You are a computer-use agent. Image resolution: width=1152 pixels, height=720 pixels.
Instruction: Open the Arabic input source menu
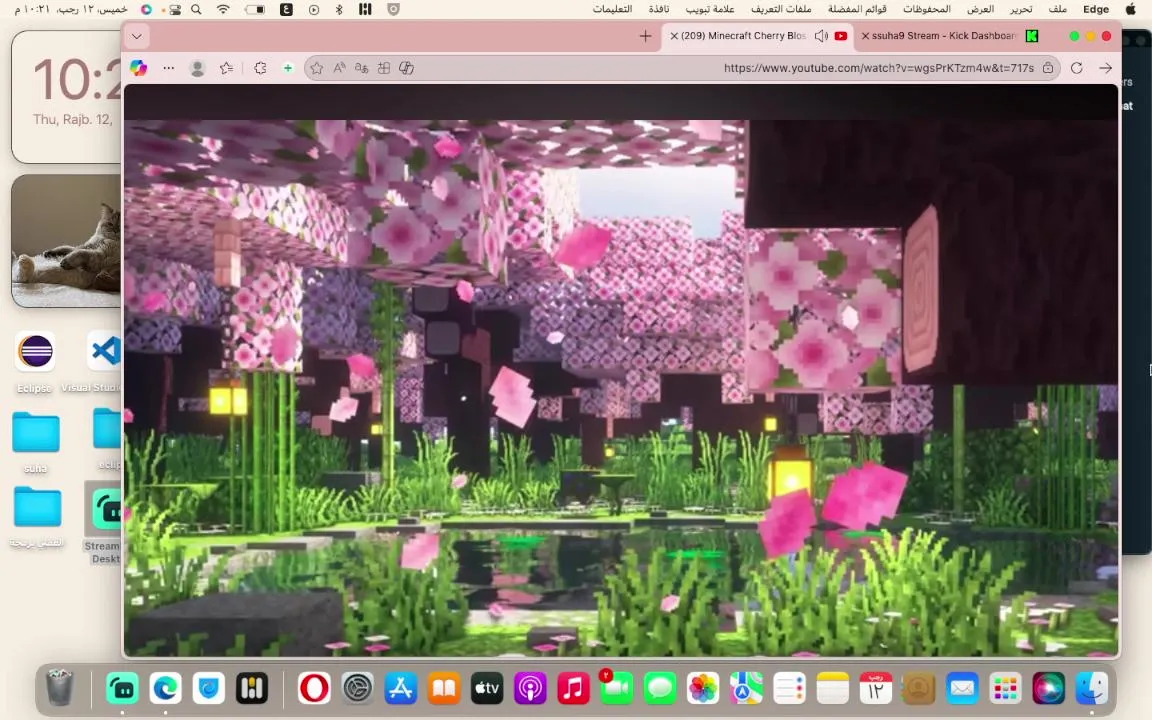pyautogui.click(x=287, y=10)
